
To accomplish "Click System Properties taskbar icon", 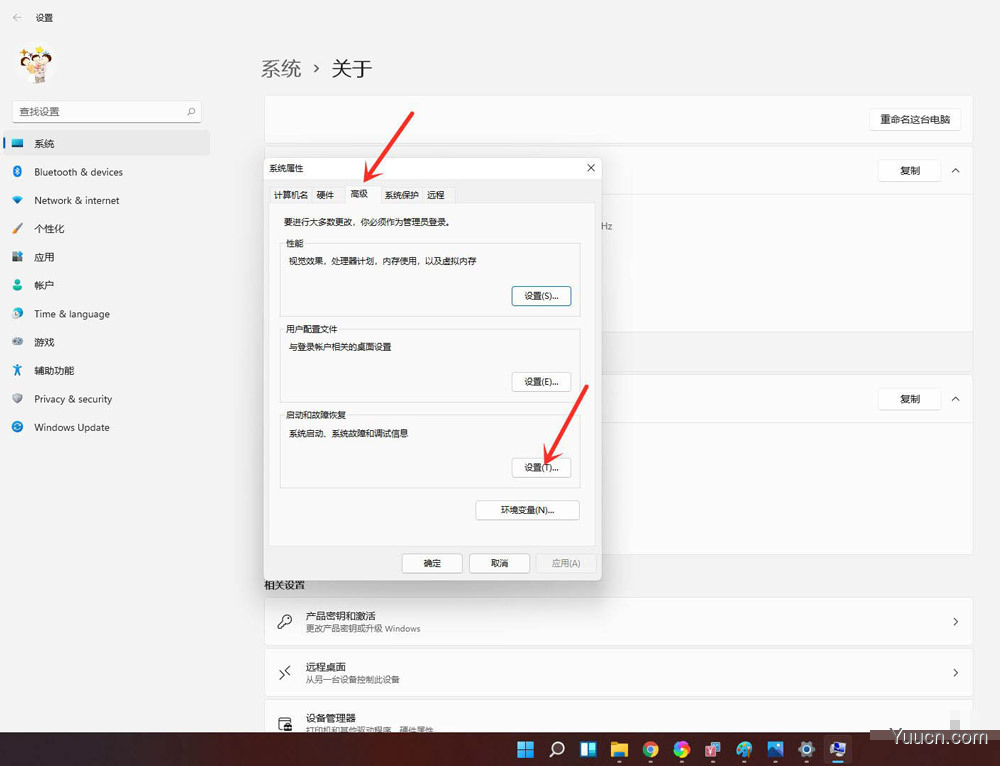I will point(837,749).
